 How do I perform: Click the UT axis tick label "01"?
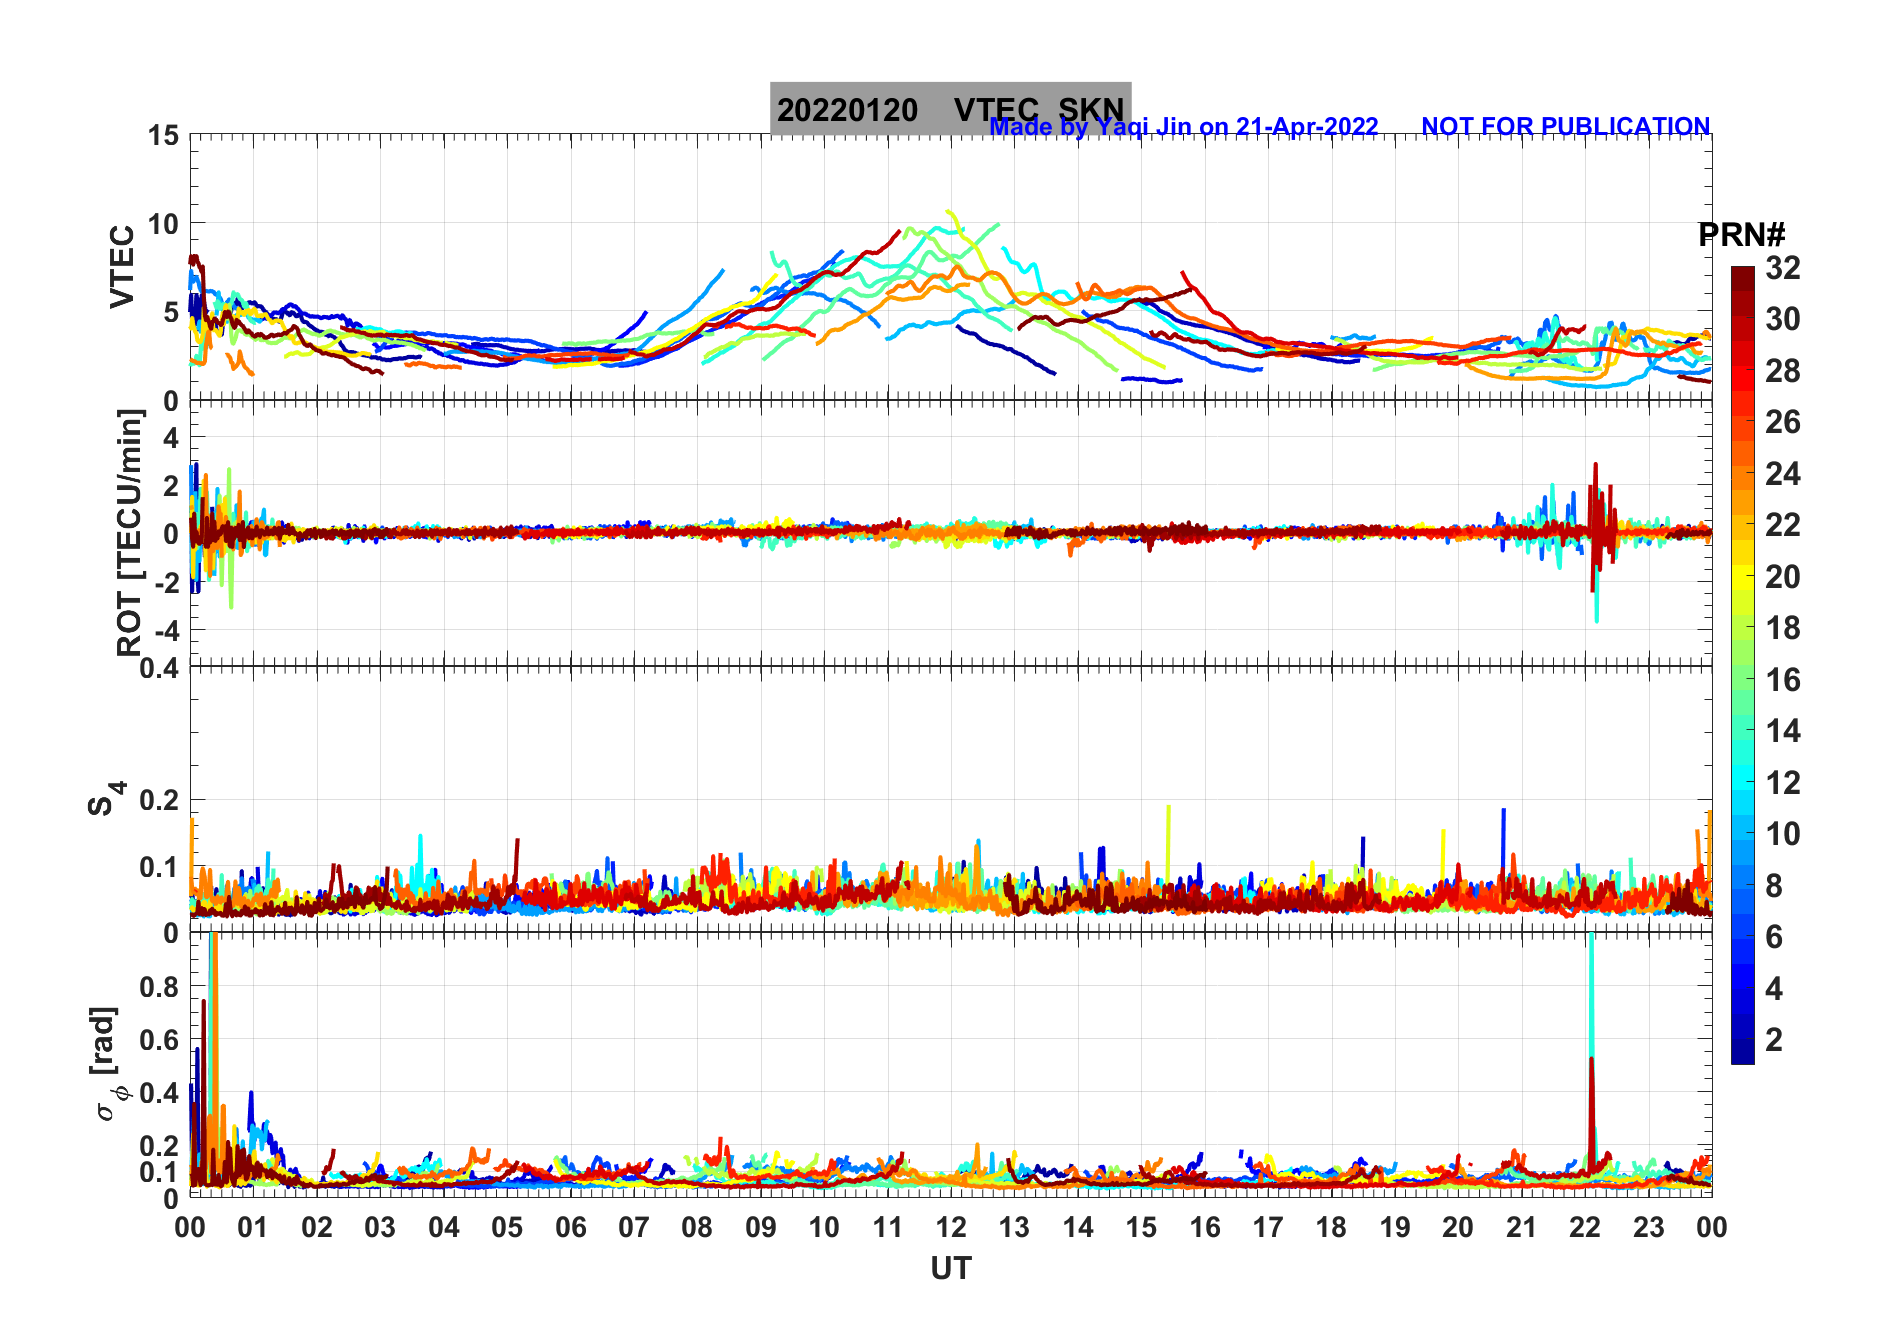pyautogui.click(x=253, y=1228)
